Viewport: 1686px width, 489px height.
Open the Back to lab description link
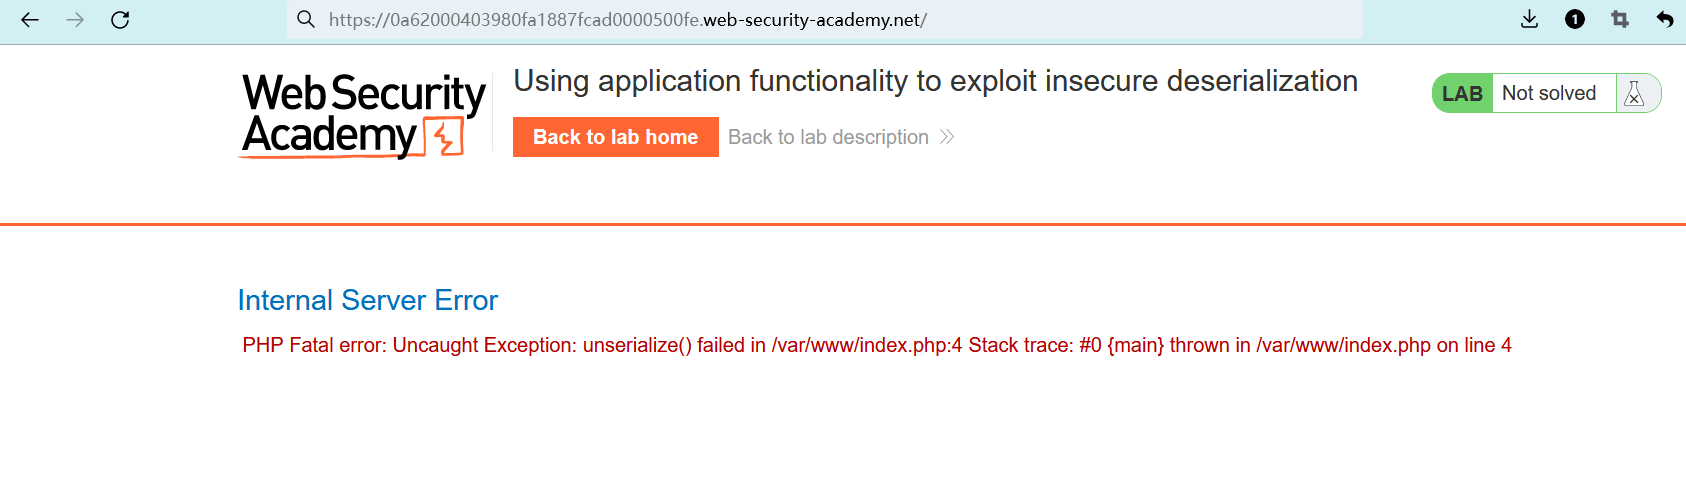(828, 137)
